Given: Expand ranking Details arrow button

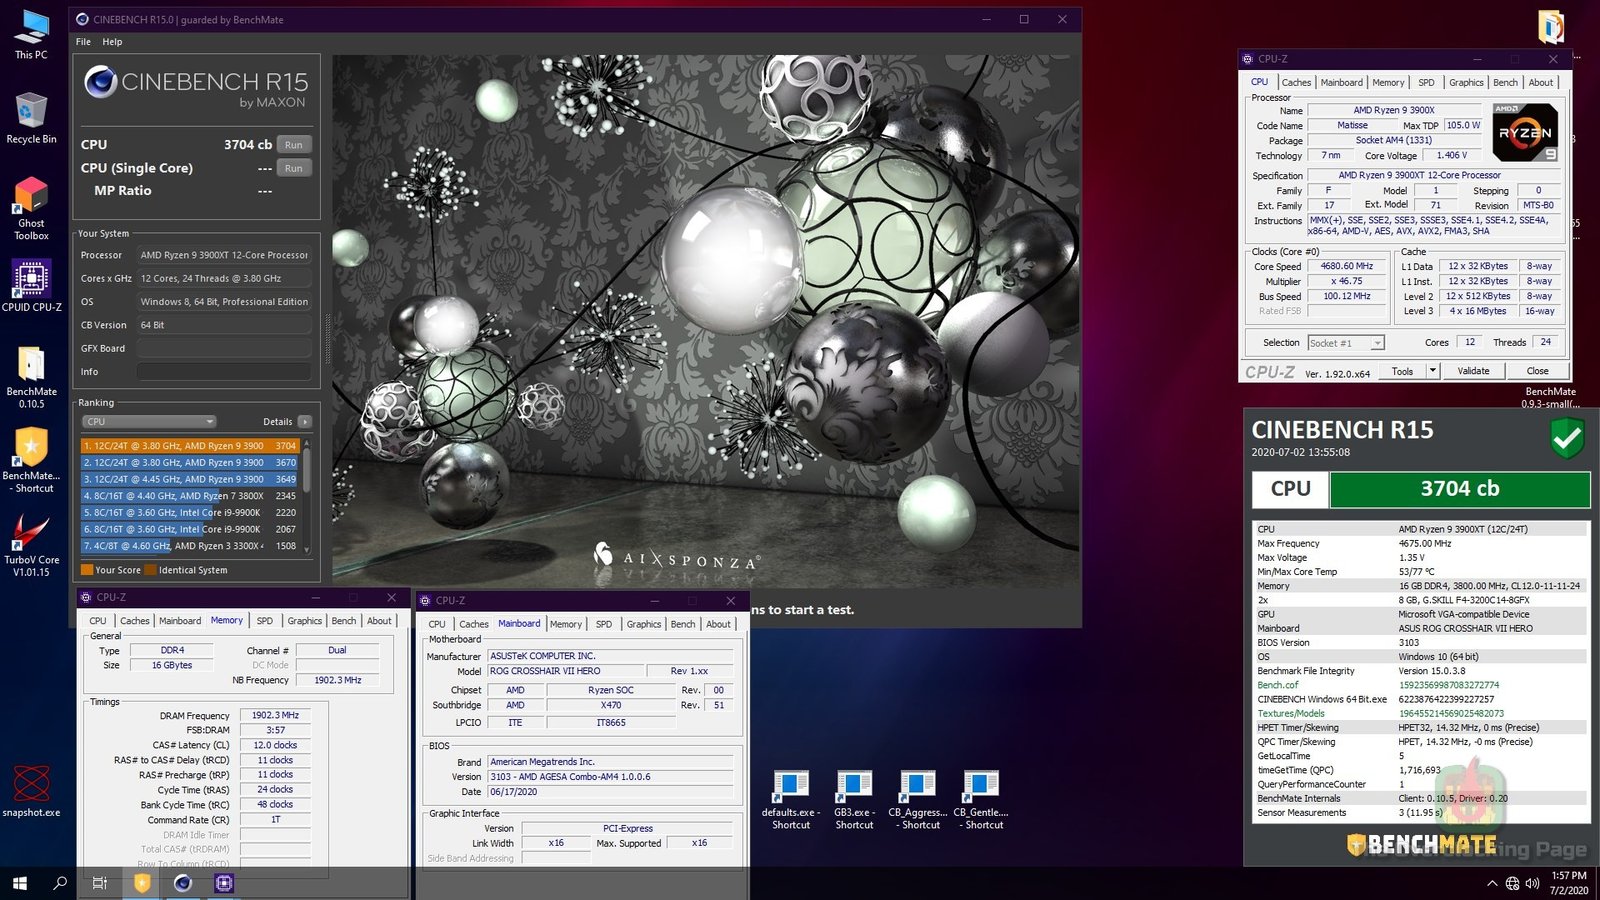Looking at the screenshot, I should click(x=305, y=422).
